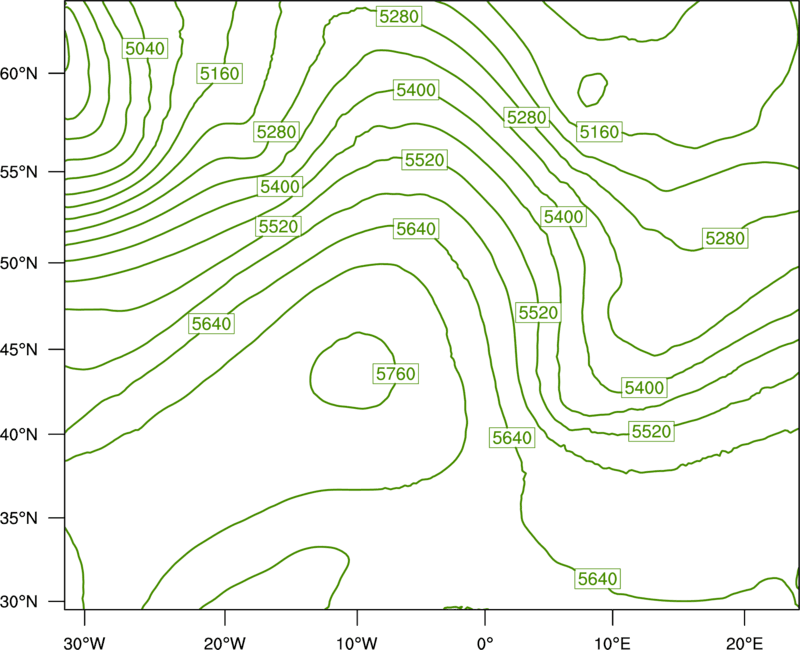Click the 5040 contour label

tap(145, 48)
